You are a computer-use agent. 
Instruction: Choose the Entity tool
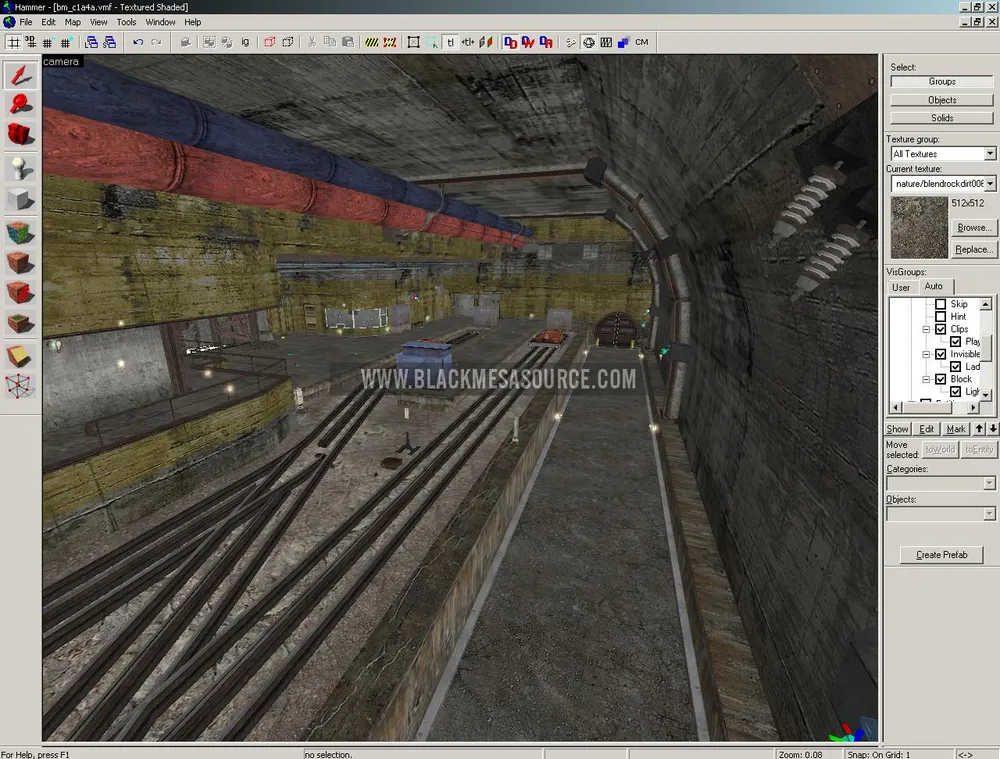pos(20,168)
